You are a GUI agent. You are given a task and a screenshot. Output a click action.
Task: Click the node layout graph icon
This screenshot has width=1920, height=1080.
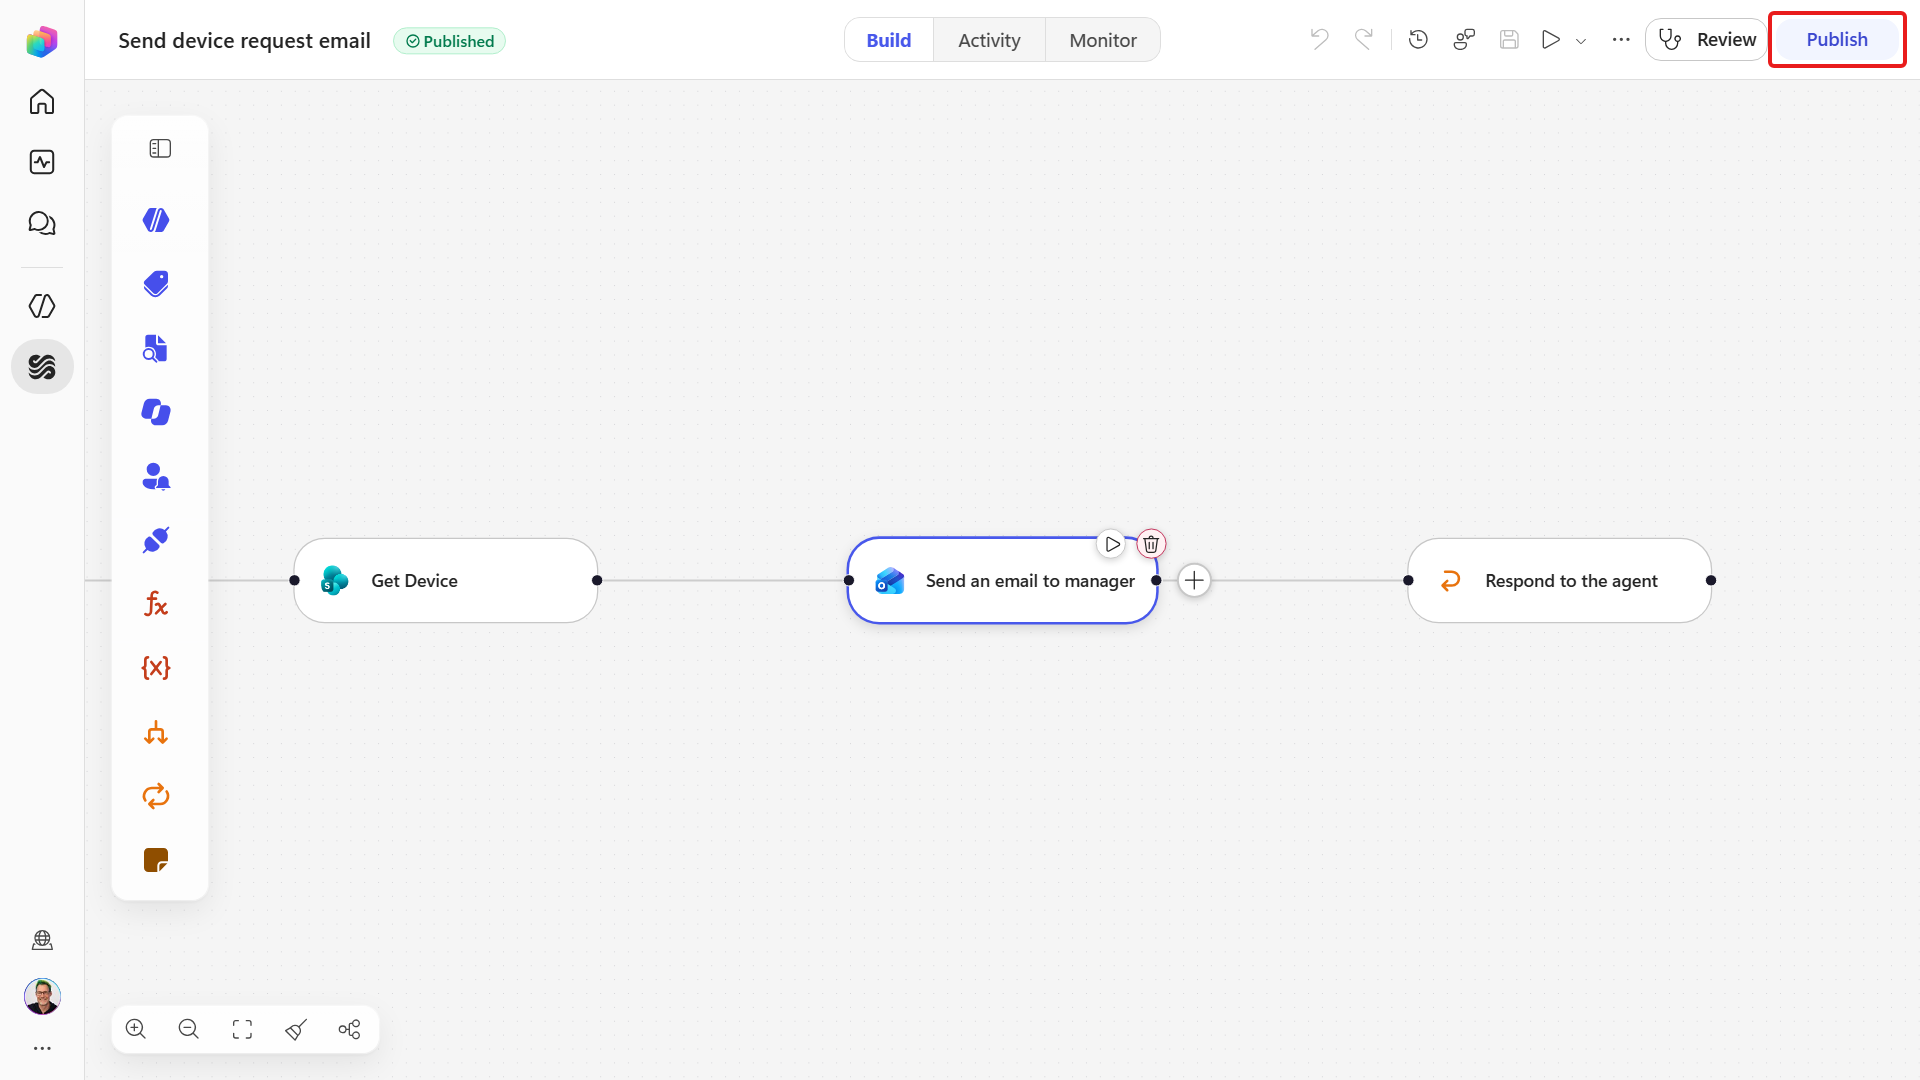coord(349,1029)
